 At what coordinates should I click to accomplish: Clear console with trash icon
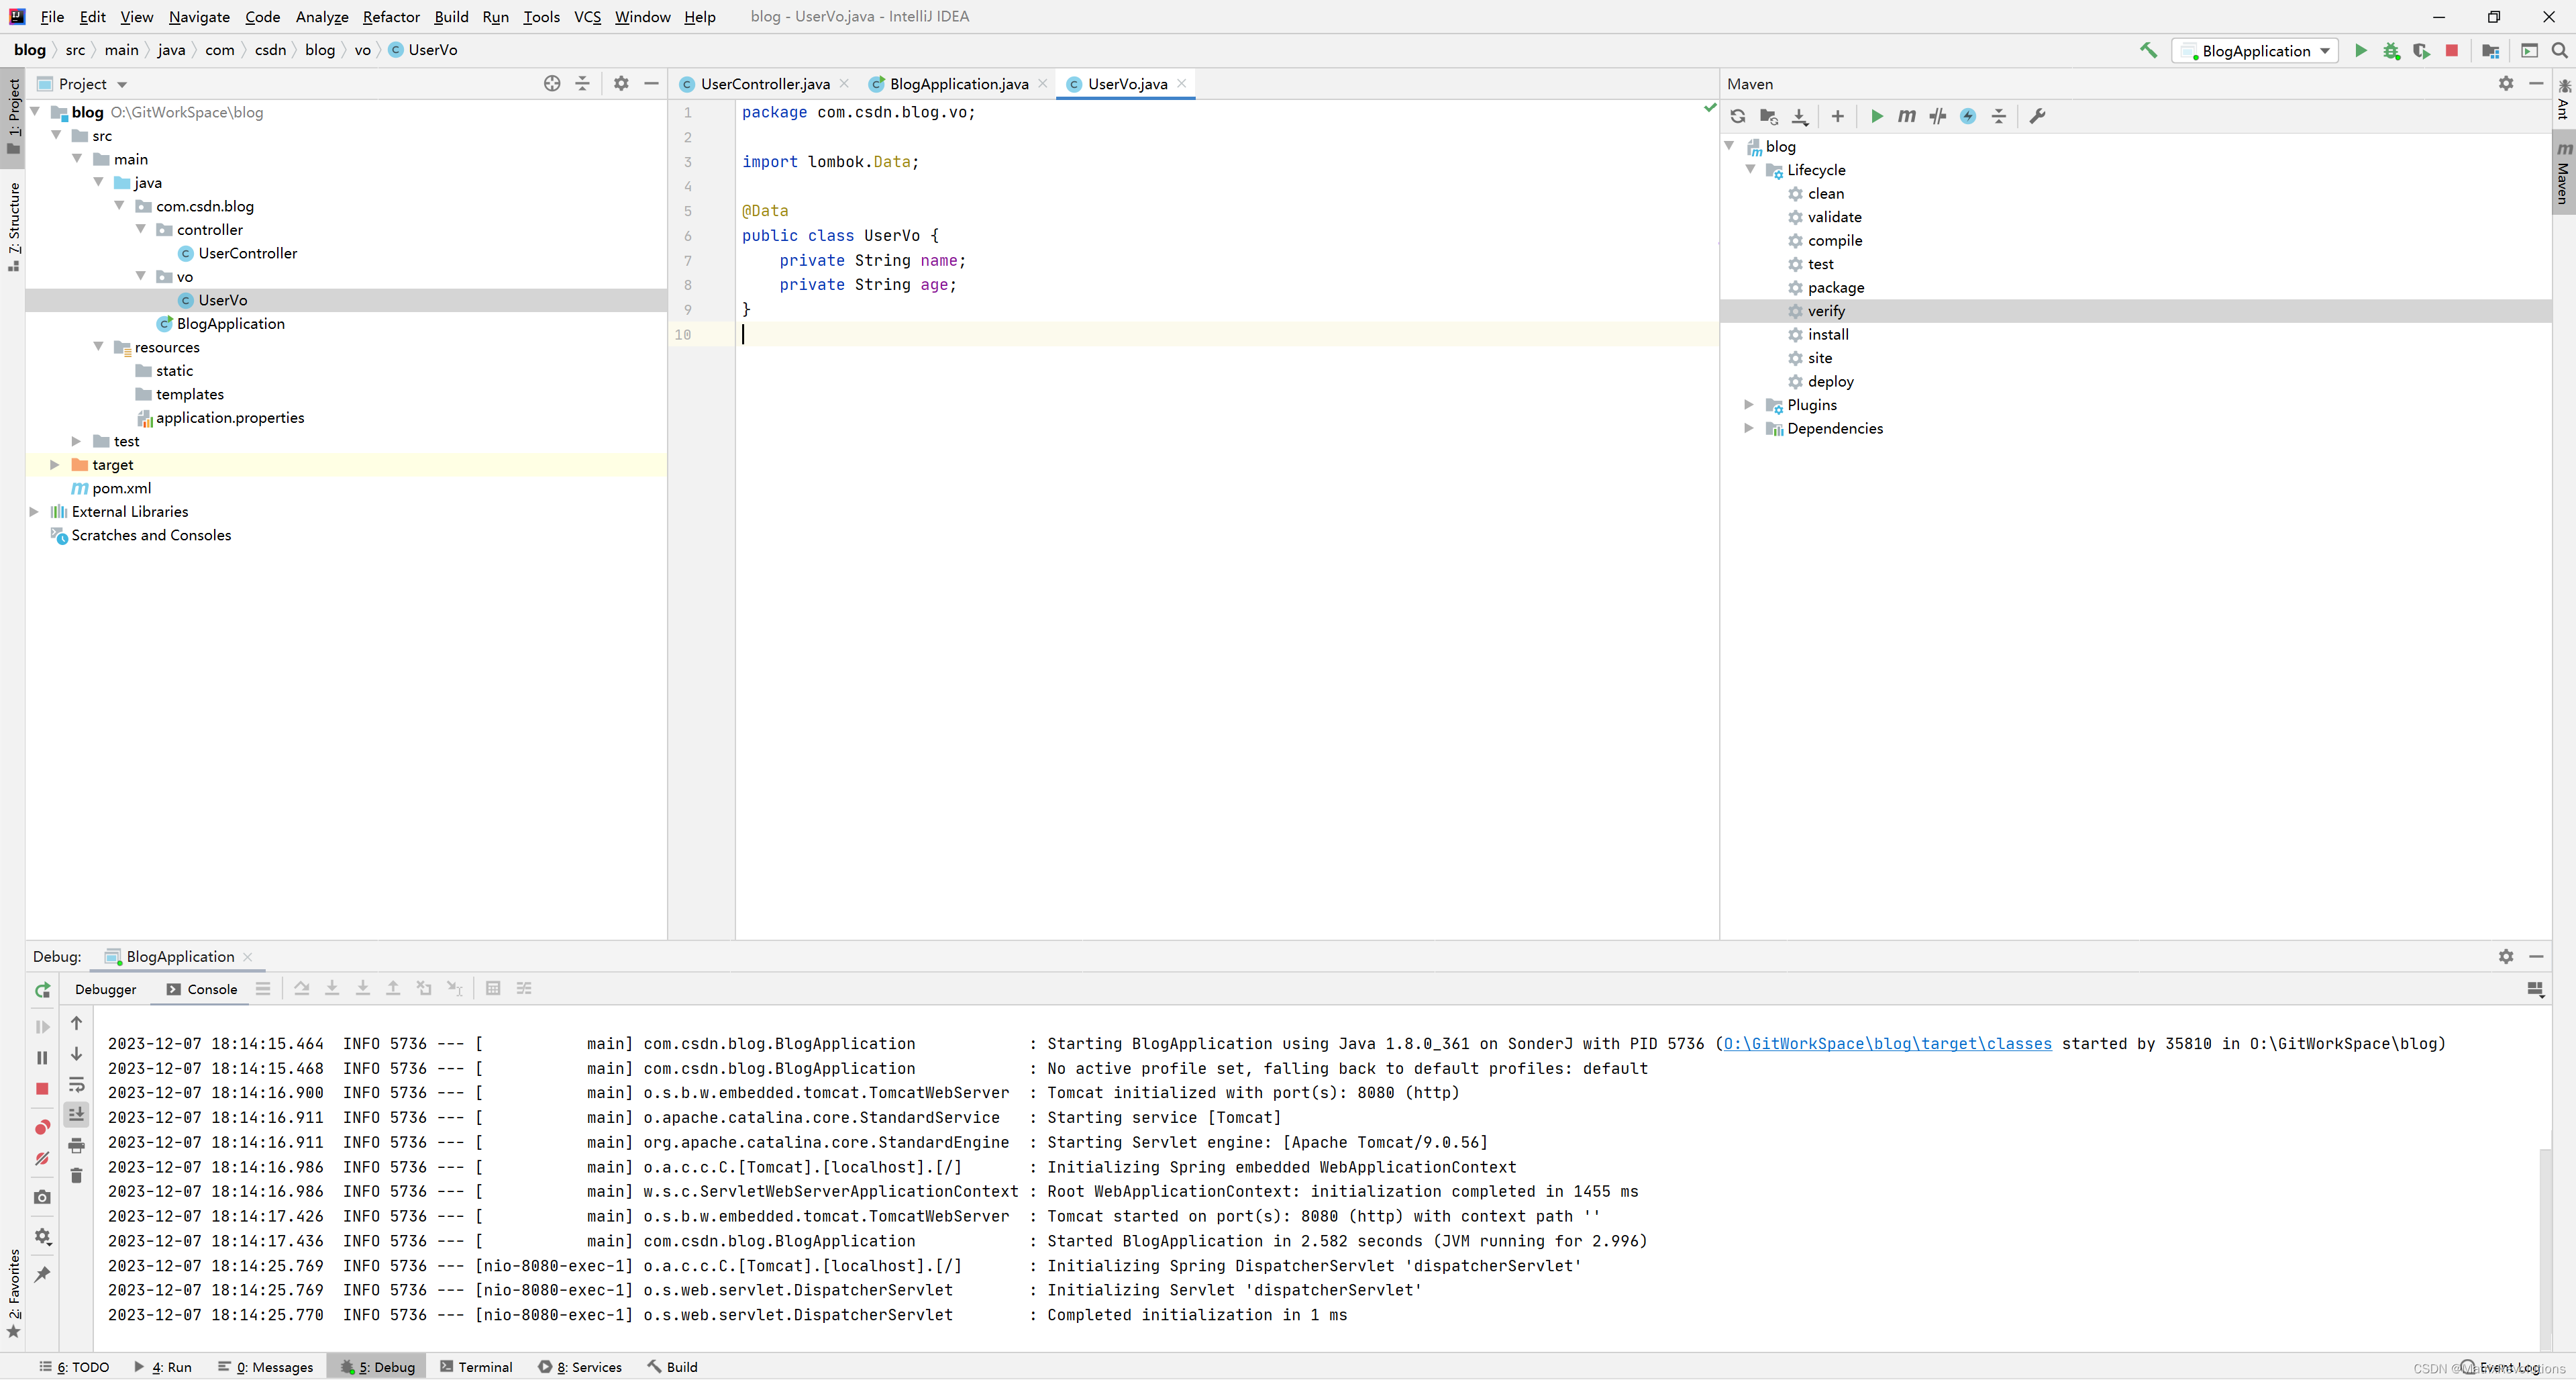pos(76,1176)
